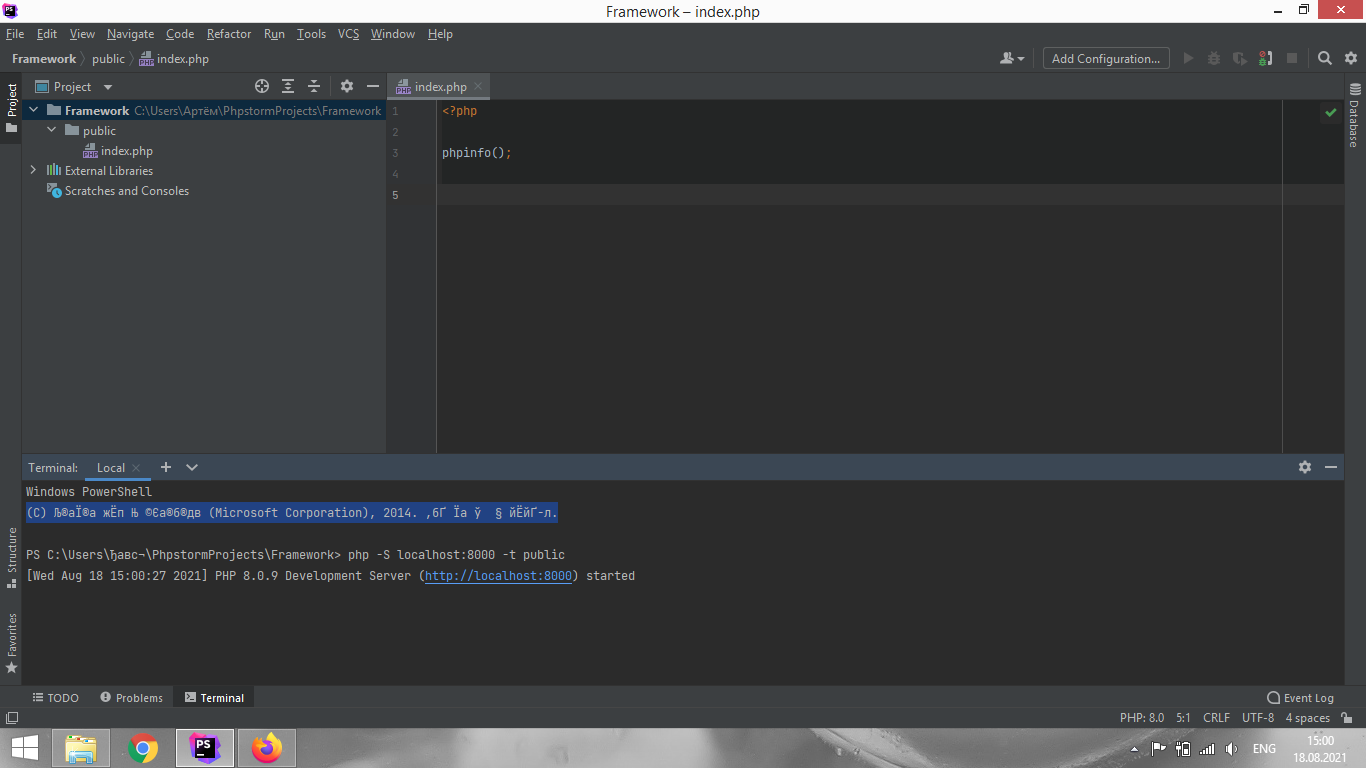Image resolution: width=1366 pixels, height=768 pixels.
Task: Toggle the Project tool window side tab
Action: [x=11, y=108]
